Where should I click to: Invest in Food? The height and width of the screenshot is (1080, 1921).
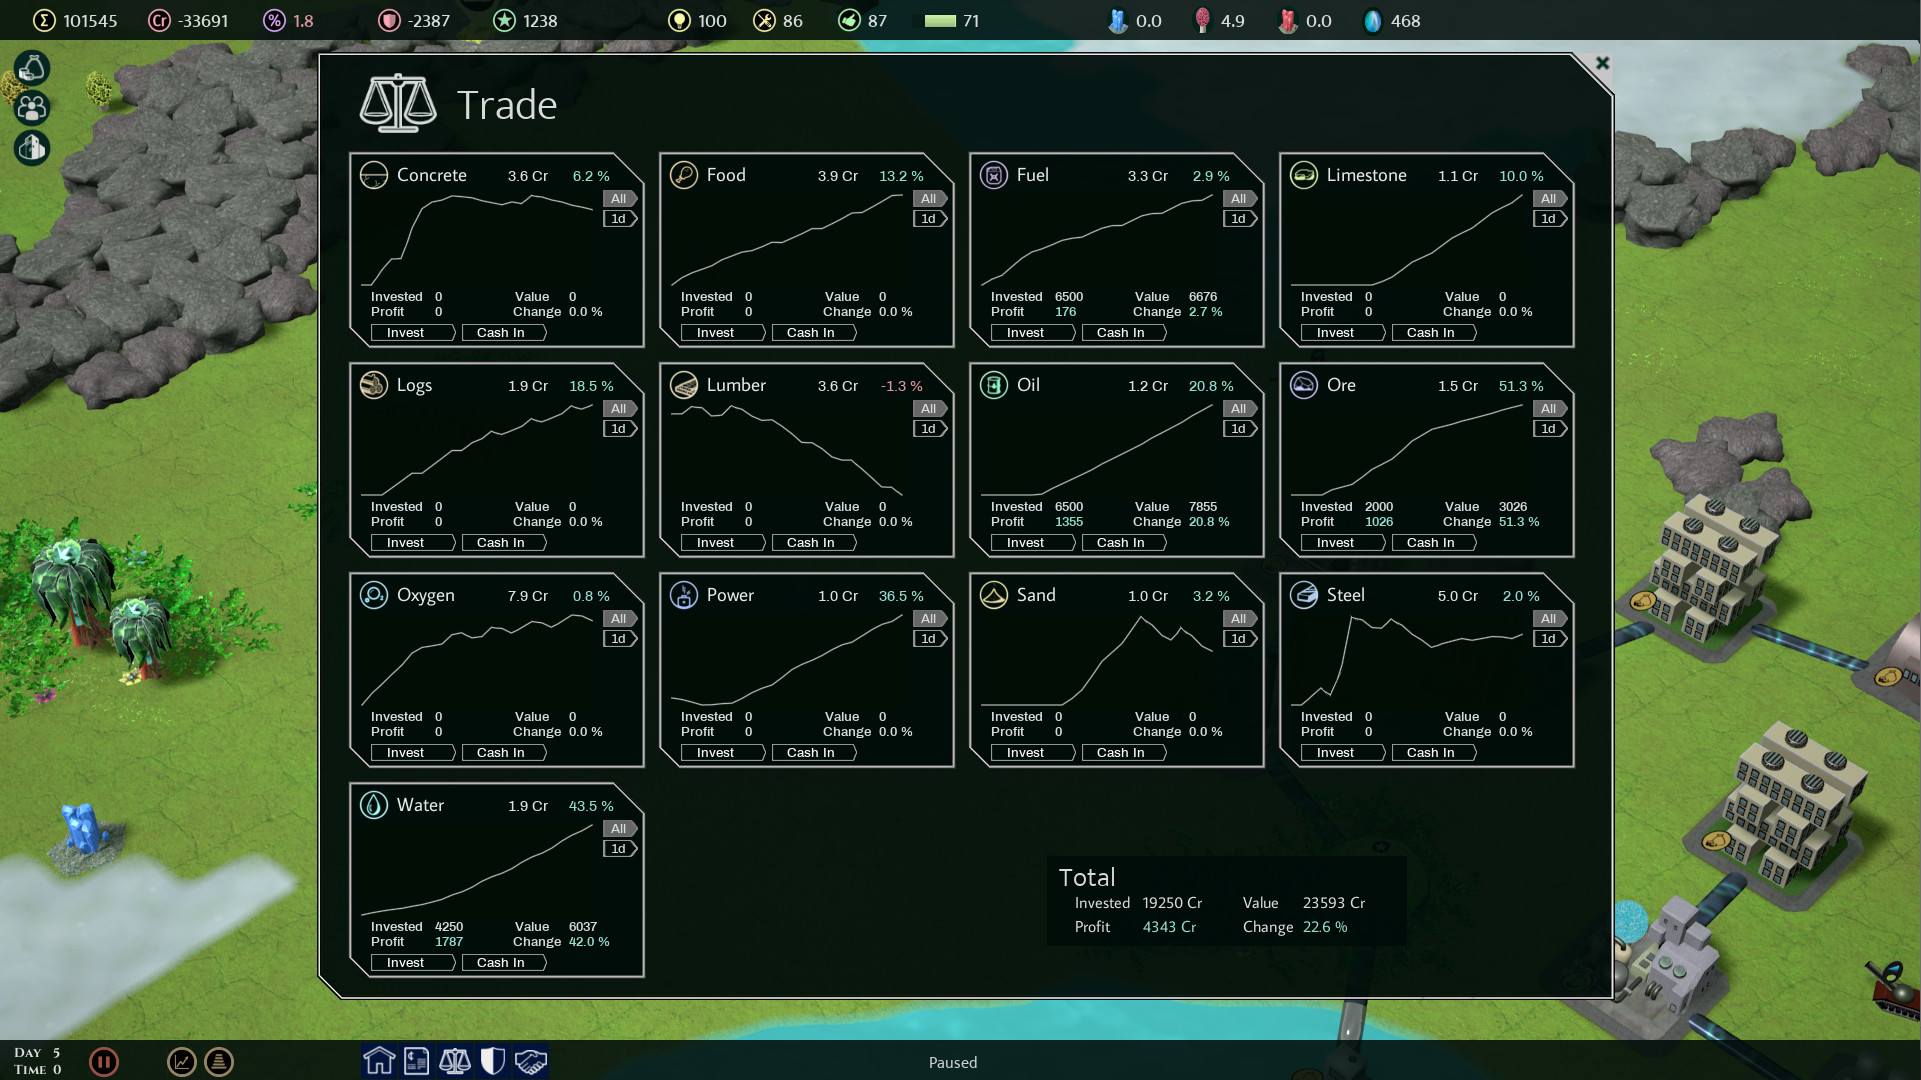click(x=723, y=333)
